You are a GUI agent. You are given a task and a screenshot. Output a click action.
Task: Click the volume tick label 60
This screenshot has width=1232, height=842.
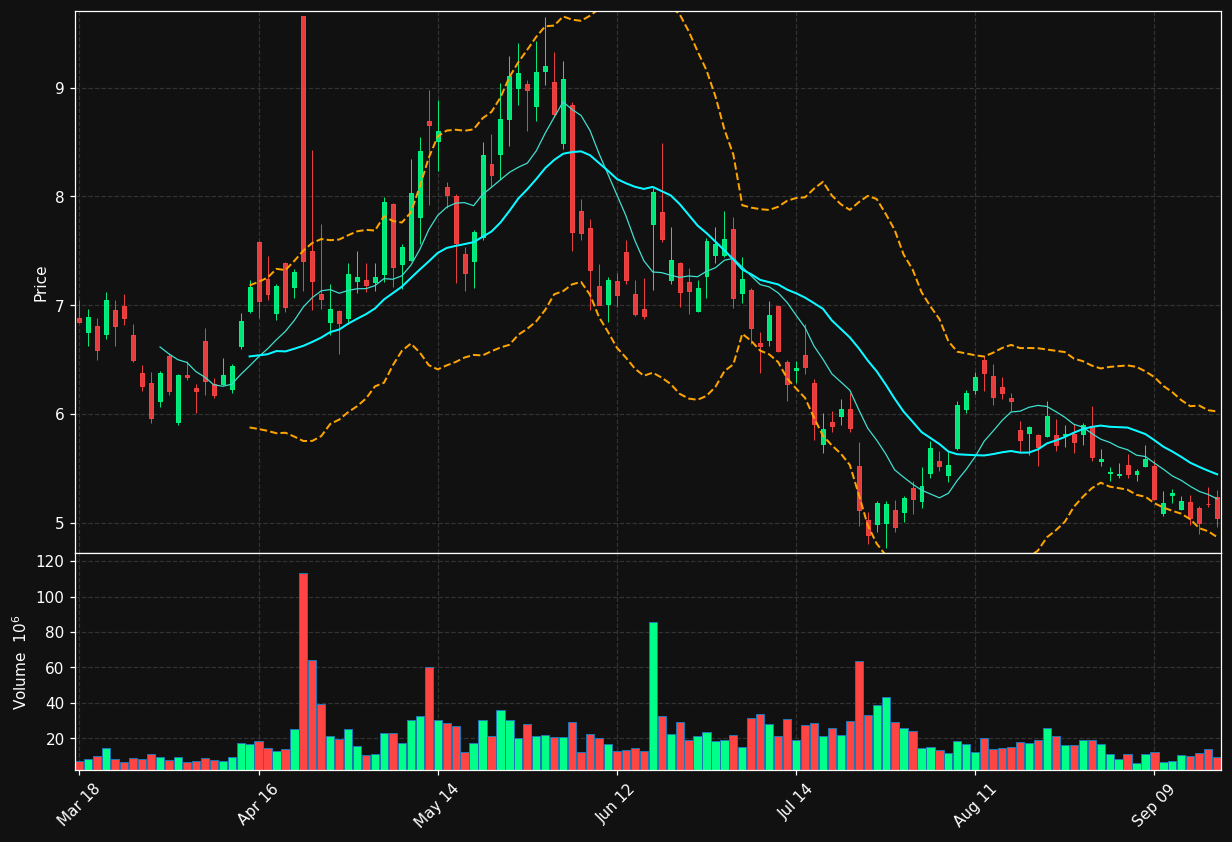coord(54,668)
